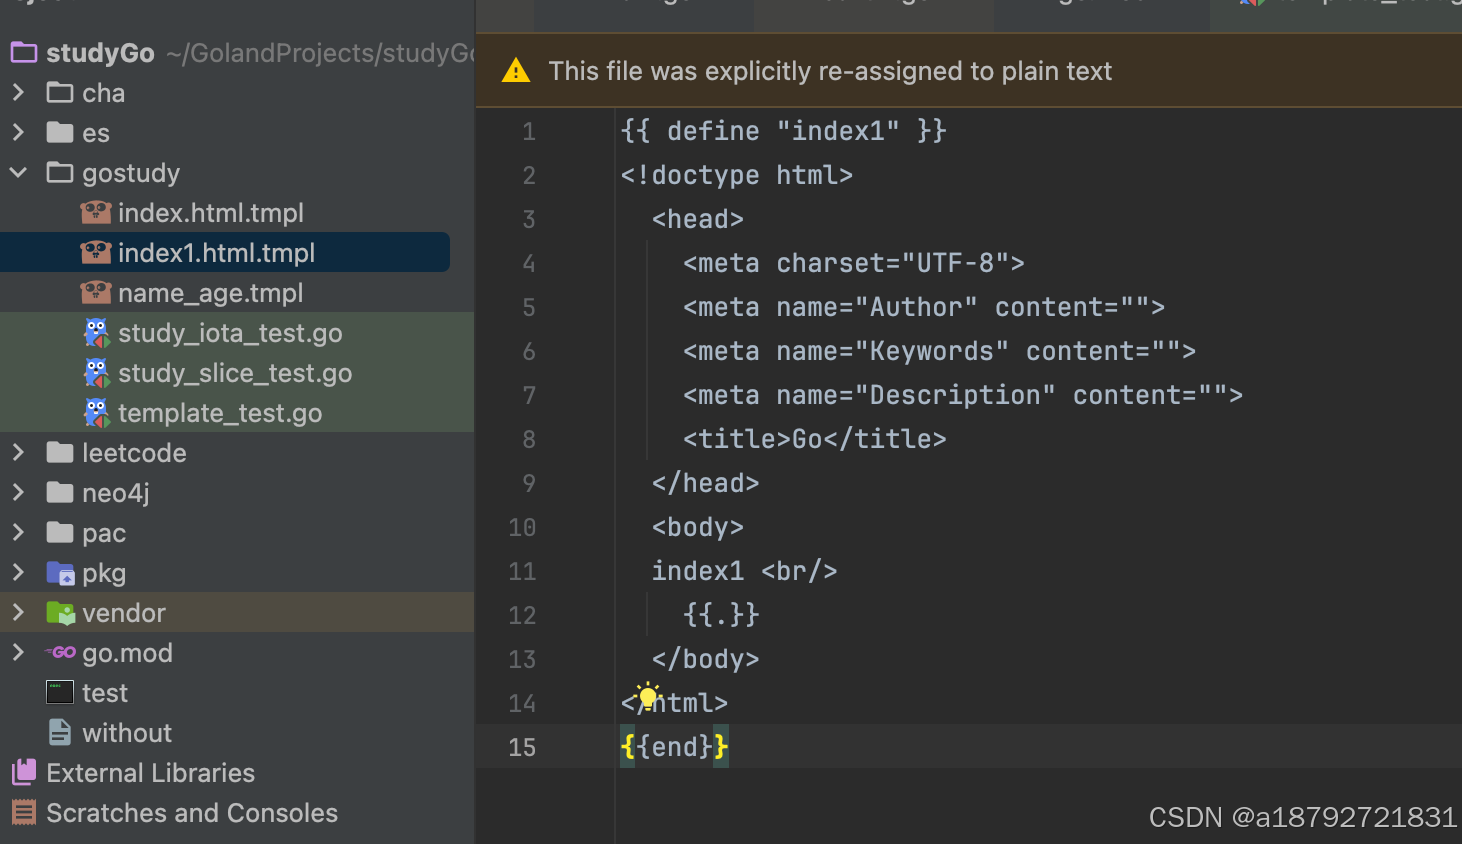Image resolution: width=1462 pixels, height=844 pixels.
Task: Click the cha folder icon
Action: 60,93
